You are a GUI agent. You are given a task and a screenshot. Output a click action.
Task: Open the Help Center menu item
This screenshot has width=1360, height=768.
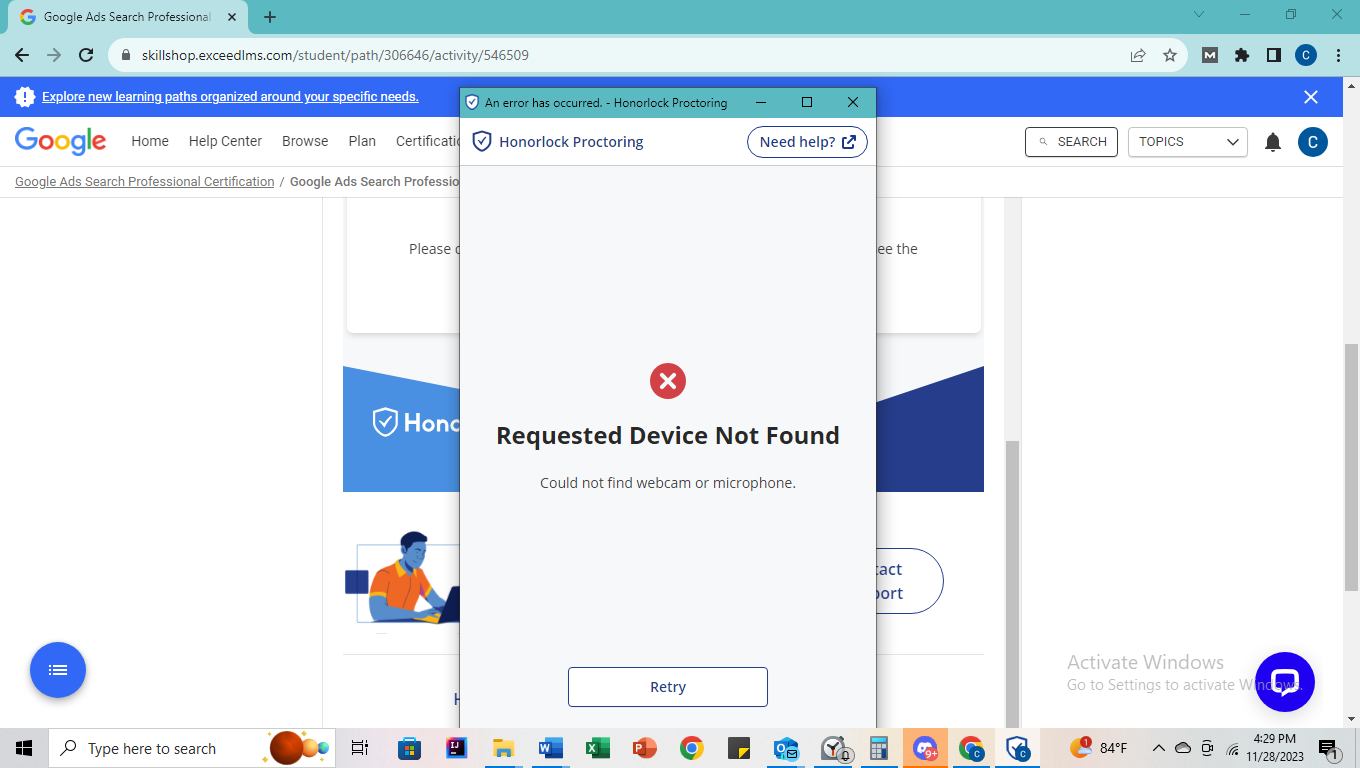pyautogui.click(x=225, y=141)
